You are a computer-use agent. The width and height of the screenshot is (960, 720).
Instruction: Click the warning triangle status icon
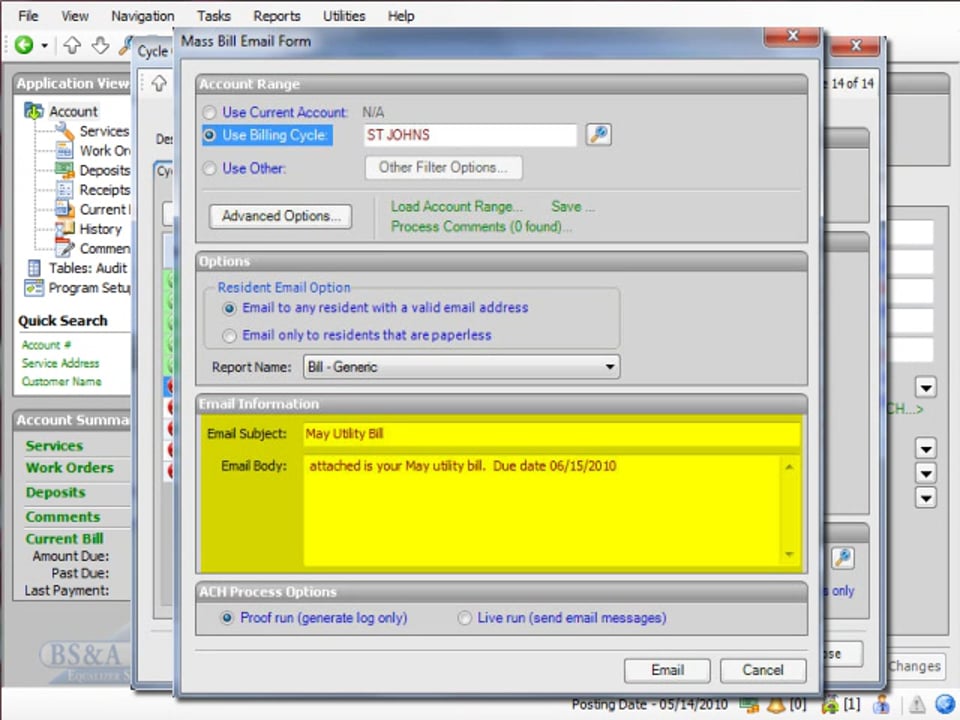[917, 705]
